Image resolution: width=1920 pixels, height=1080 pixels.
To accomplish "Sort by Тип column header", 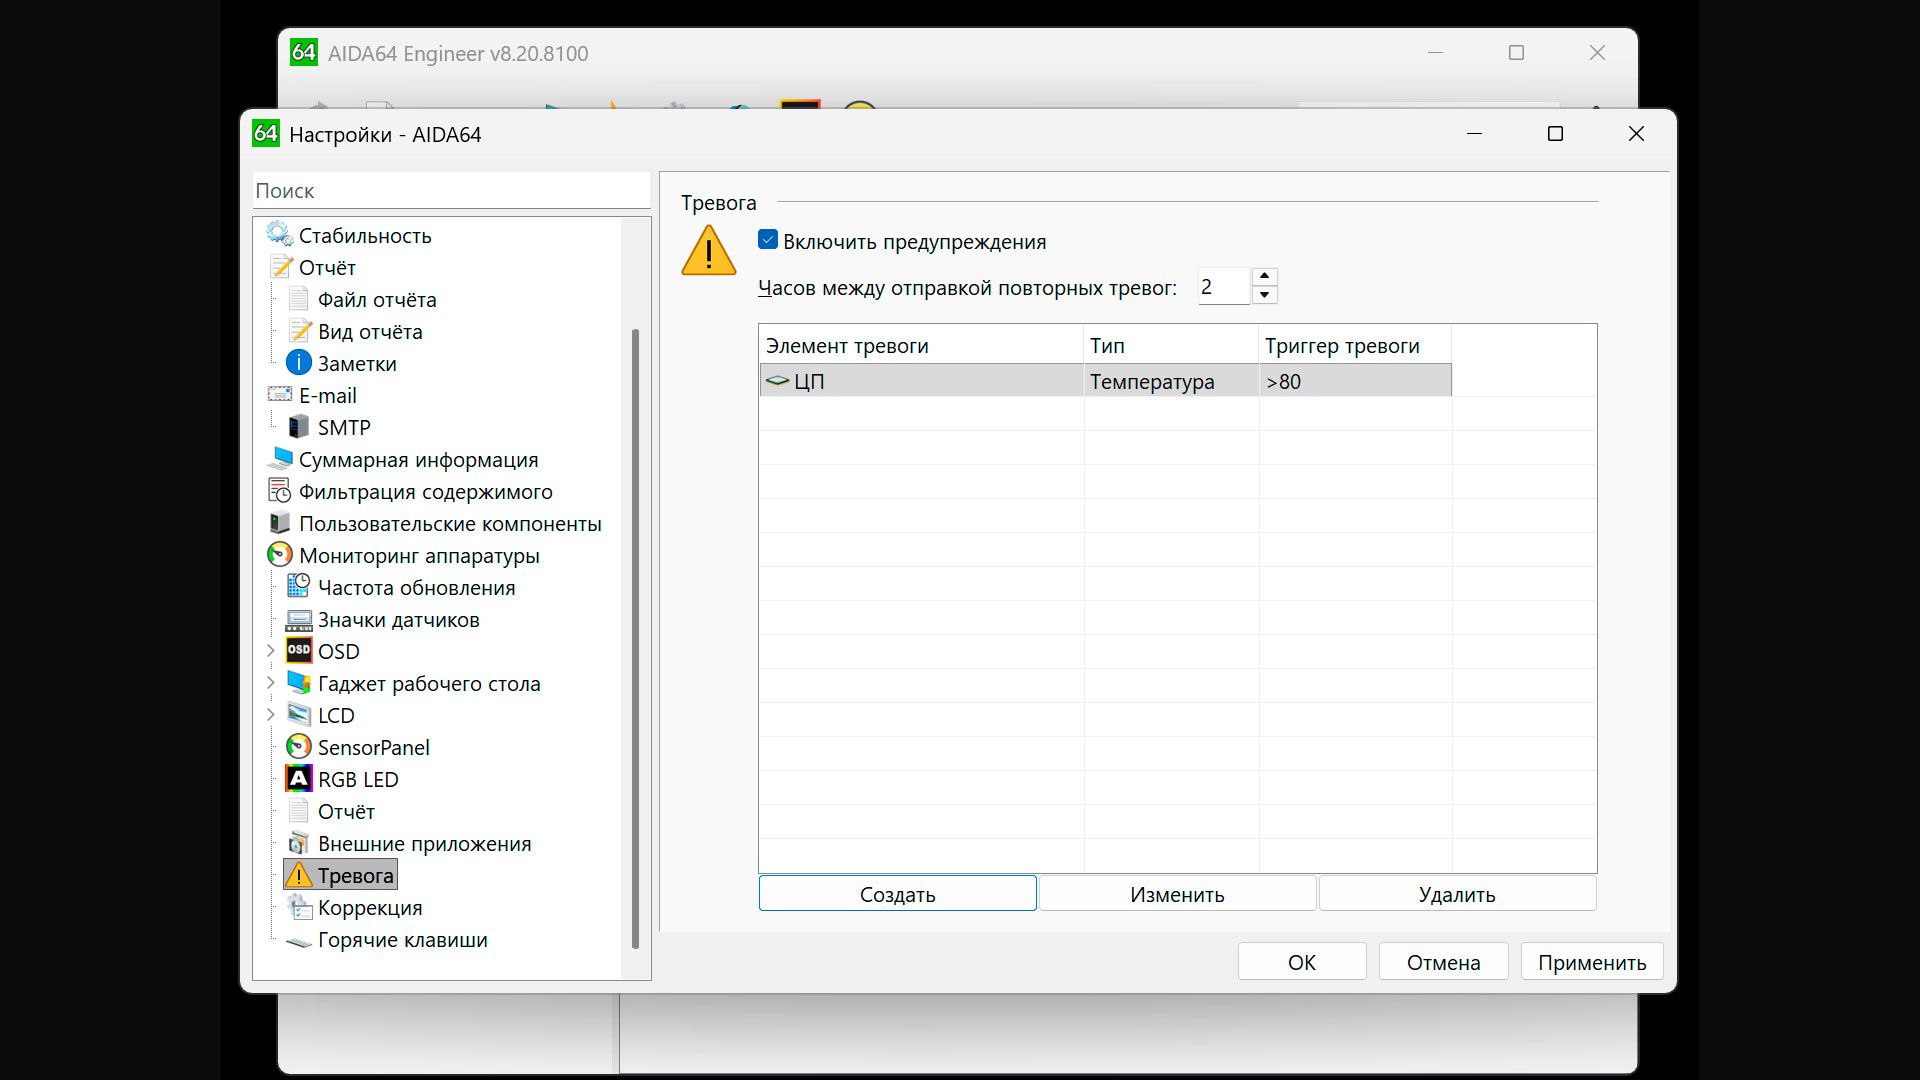I will pyautogui.click(x=1171, y=345).
